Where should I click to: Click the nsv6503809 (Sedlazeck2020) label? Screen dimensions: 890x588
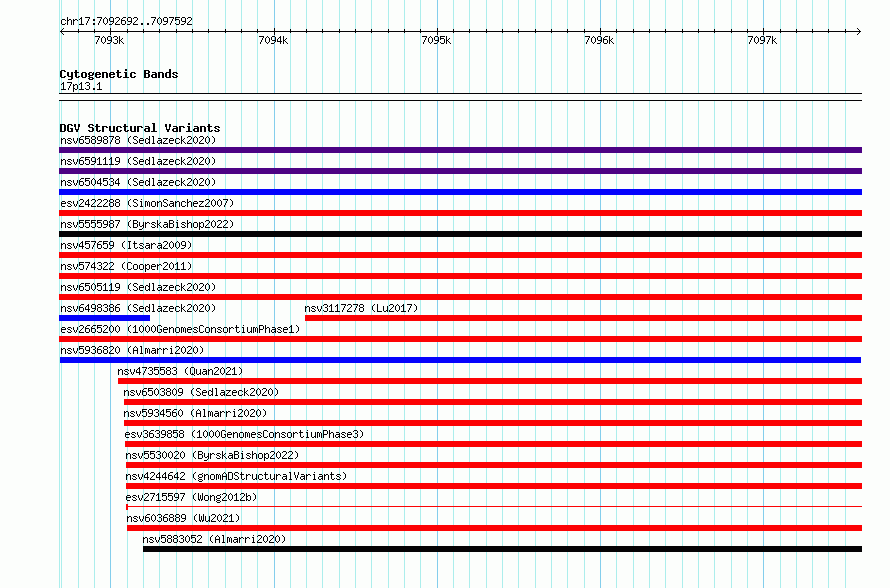point(201,392)
